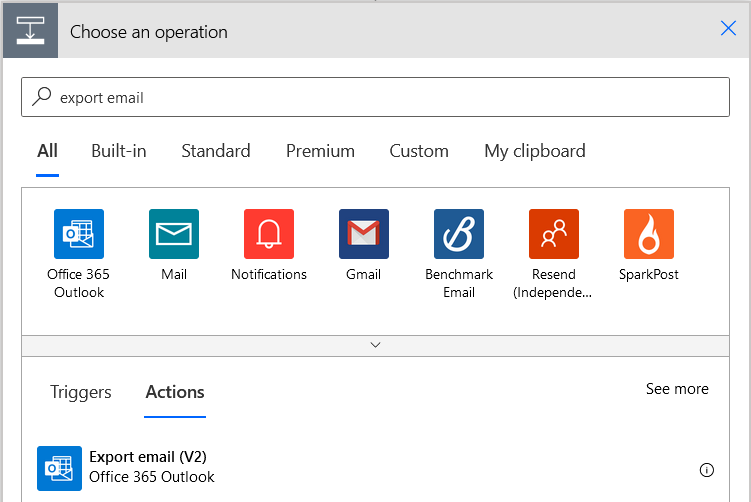The image size is (751, 502).
Task: Switch to the All tab
Action: 47,151
